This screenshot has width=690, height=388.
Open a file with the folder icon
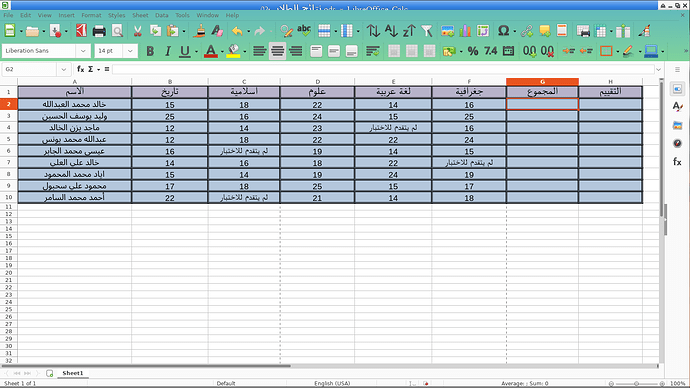coord(32,31)
